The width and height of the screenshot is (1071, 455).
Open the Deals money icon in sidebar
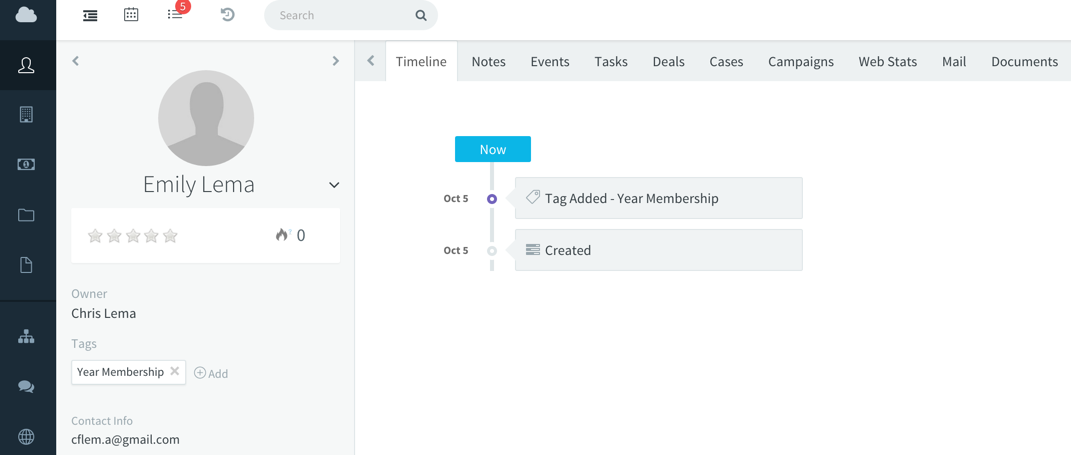tap(26, 164)
